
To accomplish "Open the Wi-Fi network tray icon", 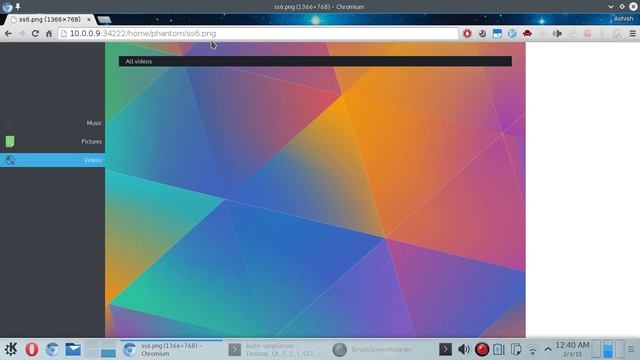I will click(x=532, y=350).
